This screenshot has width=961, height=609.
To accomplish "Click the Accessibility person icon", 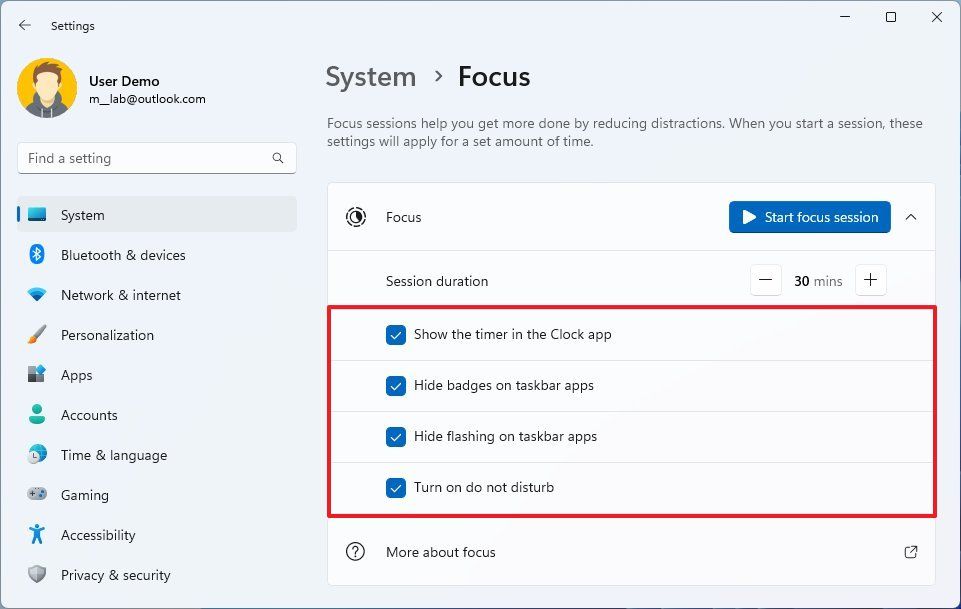I will tap(35, 535).
